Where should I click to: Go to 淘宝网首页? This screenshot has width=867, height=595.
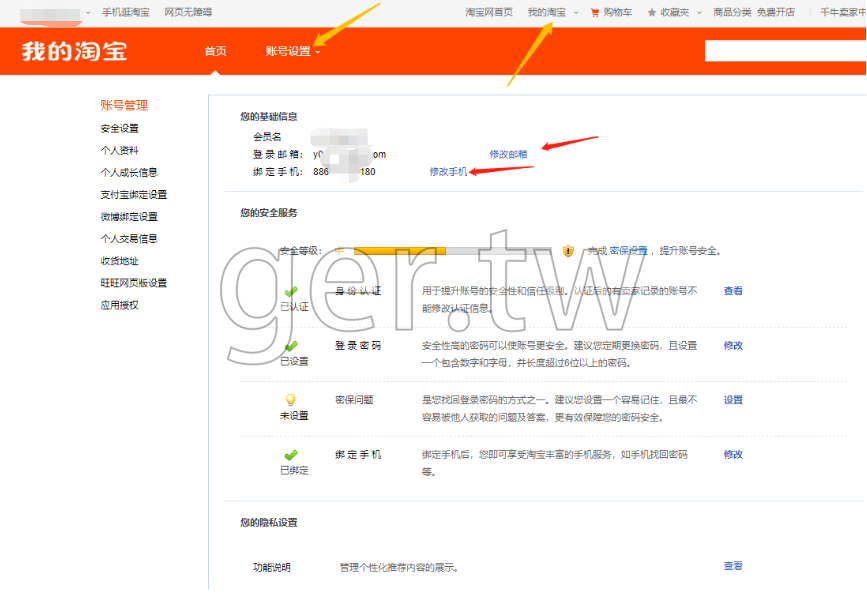point(489,12)
